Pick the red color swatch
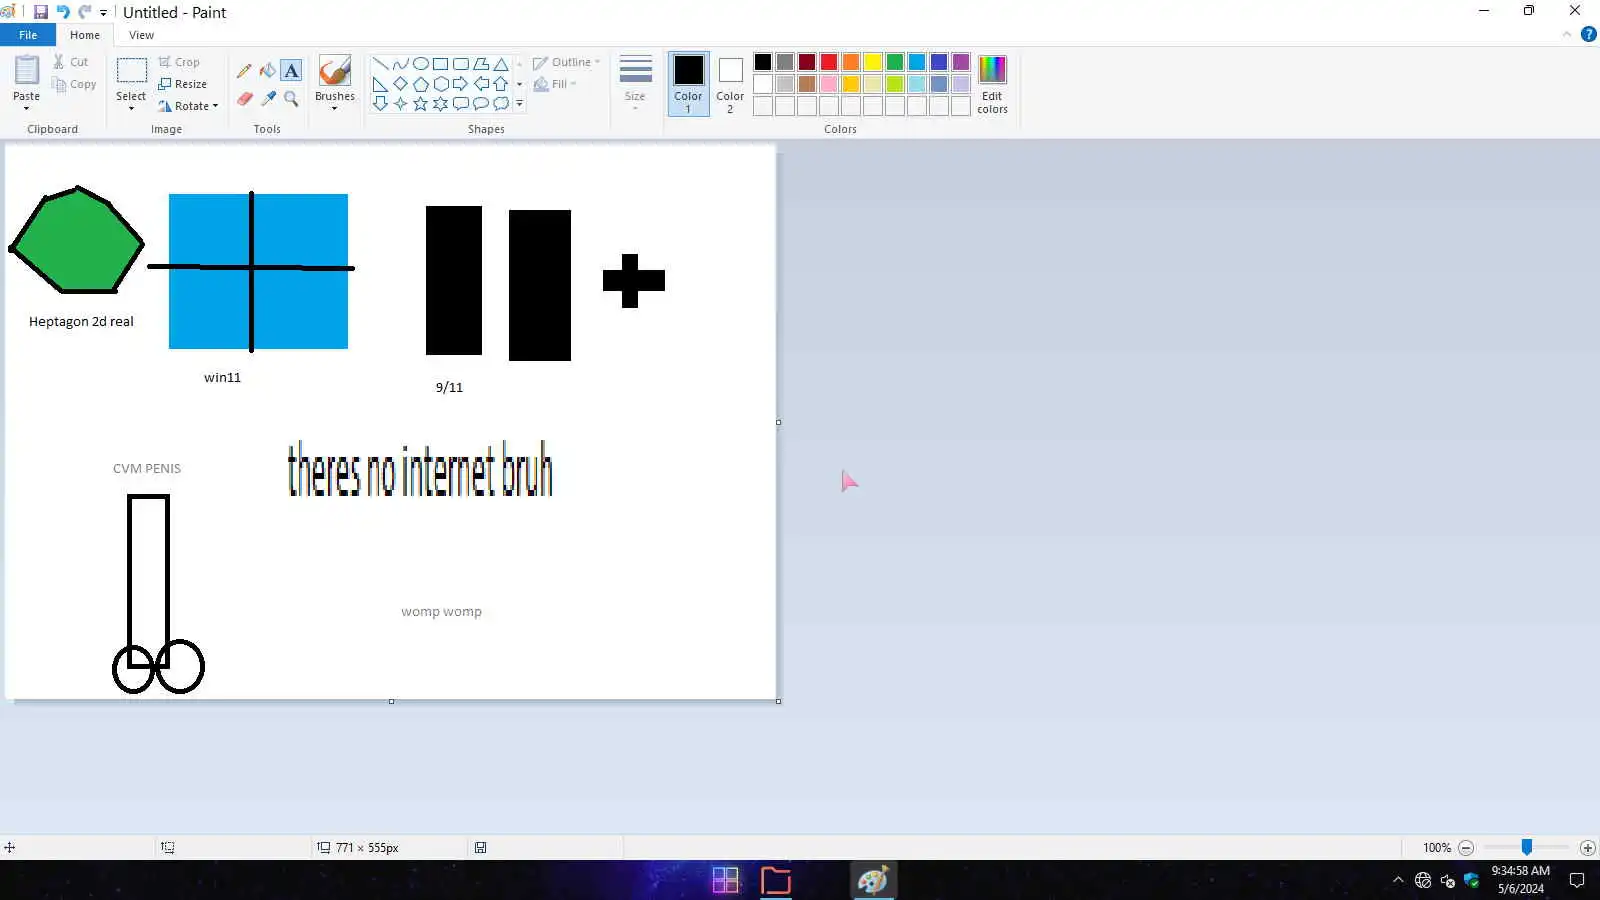Image resolution: width=1600 pixels, height=900 pixels. click(x=829, y=62)
